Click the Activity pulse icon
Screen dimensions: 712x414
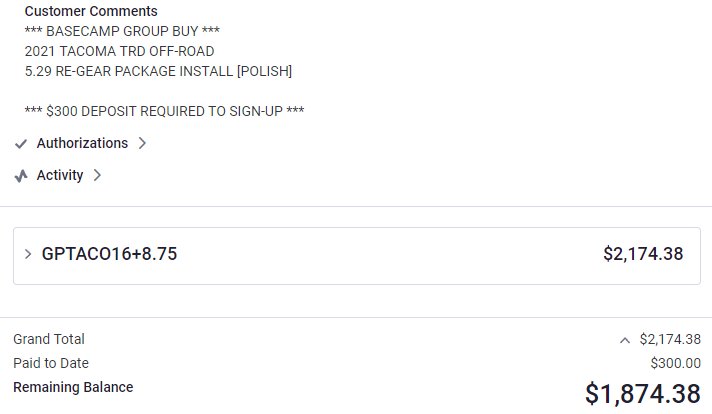coord(21,176)
